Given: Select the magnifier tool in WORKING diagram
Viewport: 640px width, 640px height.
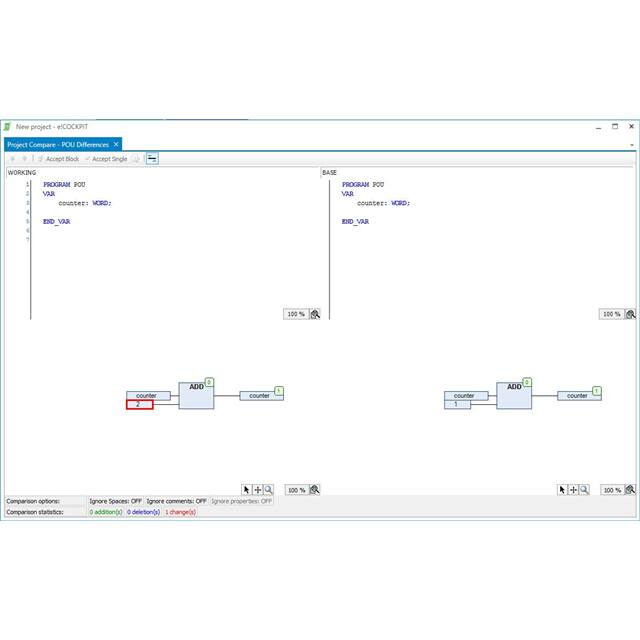Looking at the screenshot, I should (x=268, y=490).
